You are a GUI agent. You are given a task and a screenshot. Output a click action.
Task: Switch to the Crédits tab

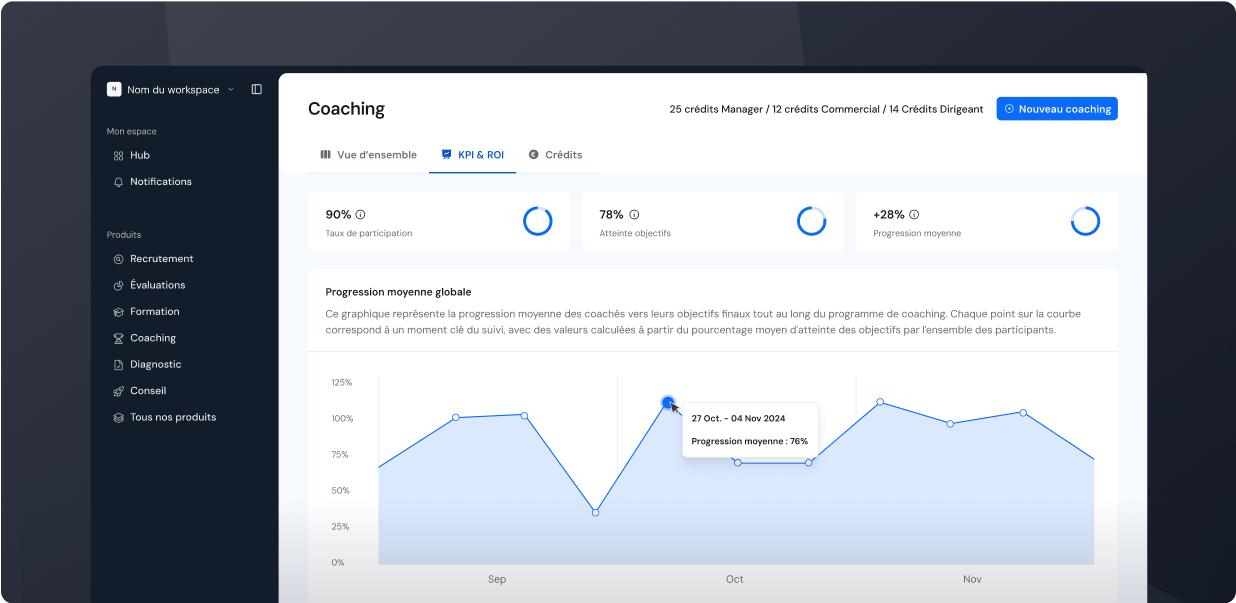coord(555,155)
